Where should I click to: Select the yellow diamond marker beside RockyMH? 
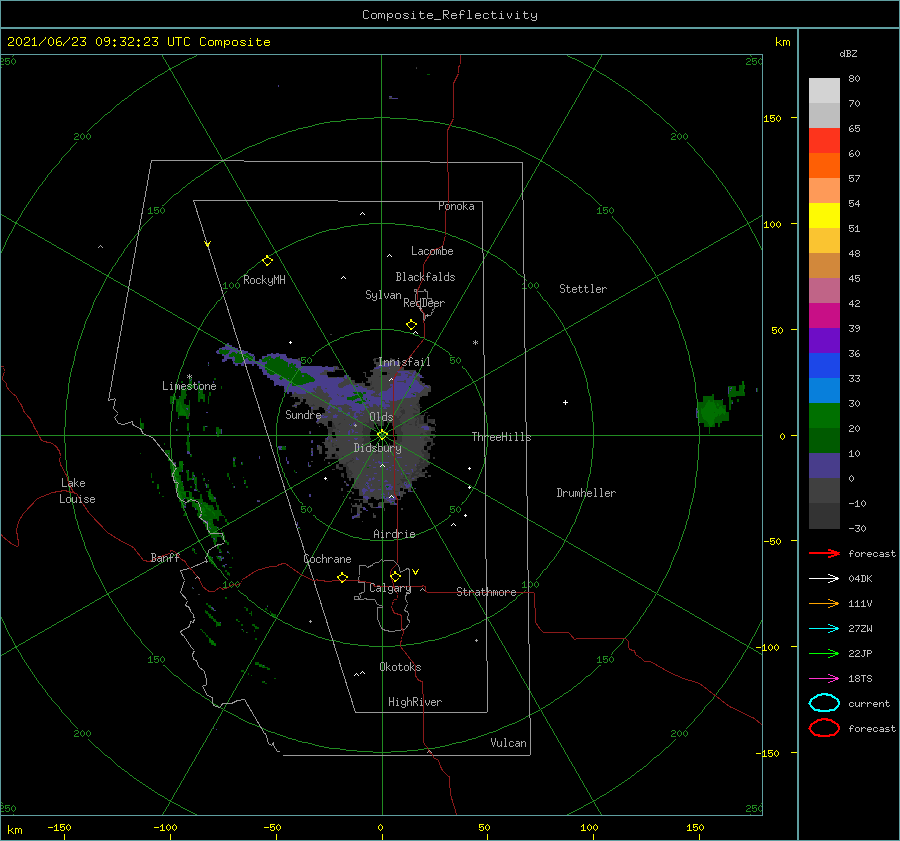[267, 261]
